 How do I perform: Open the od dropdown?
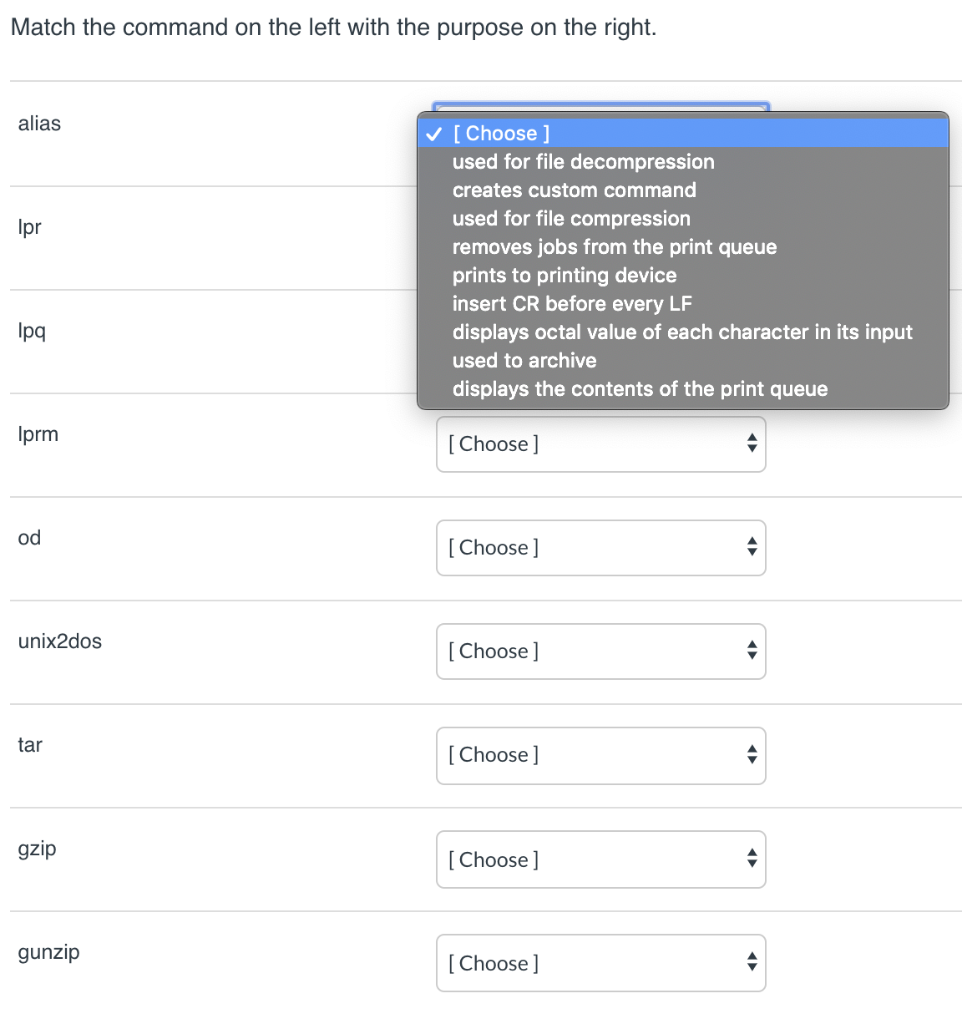(x=600, y=548)
